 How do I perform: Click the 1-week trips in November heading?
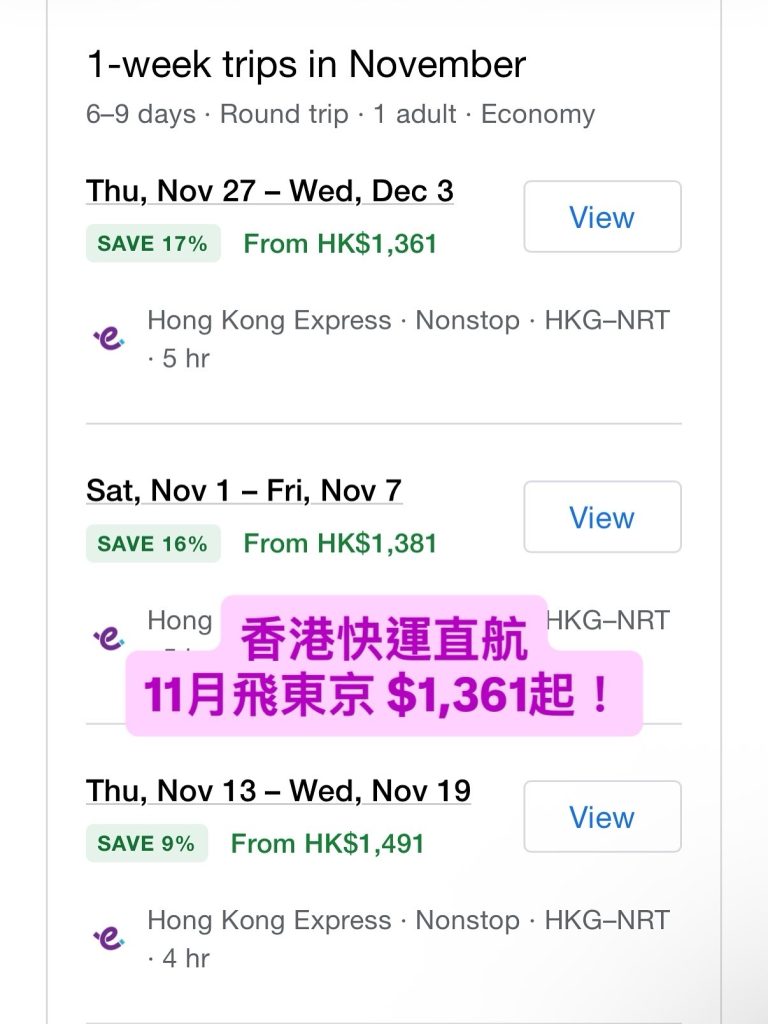306,65
